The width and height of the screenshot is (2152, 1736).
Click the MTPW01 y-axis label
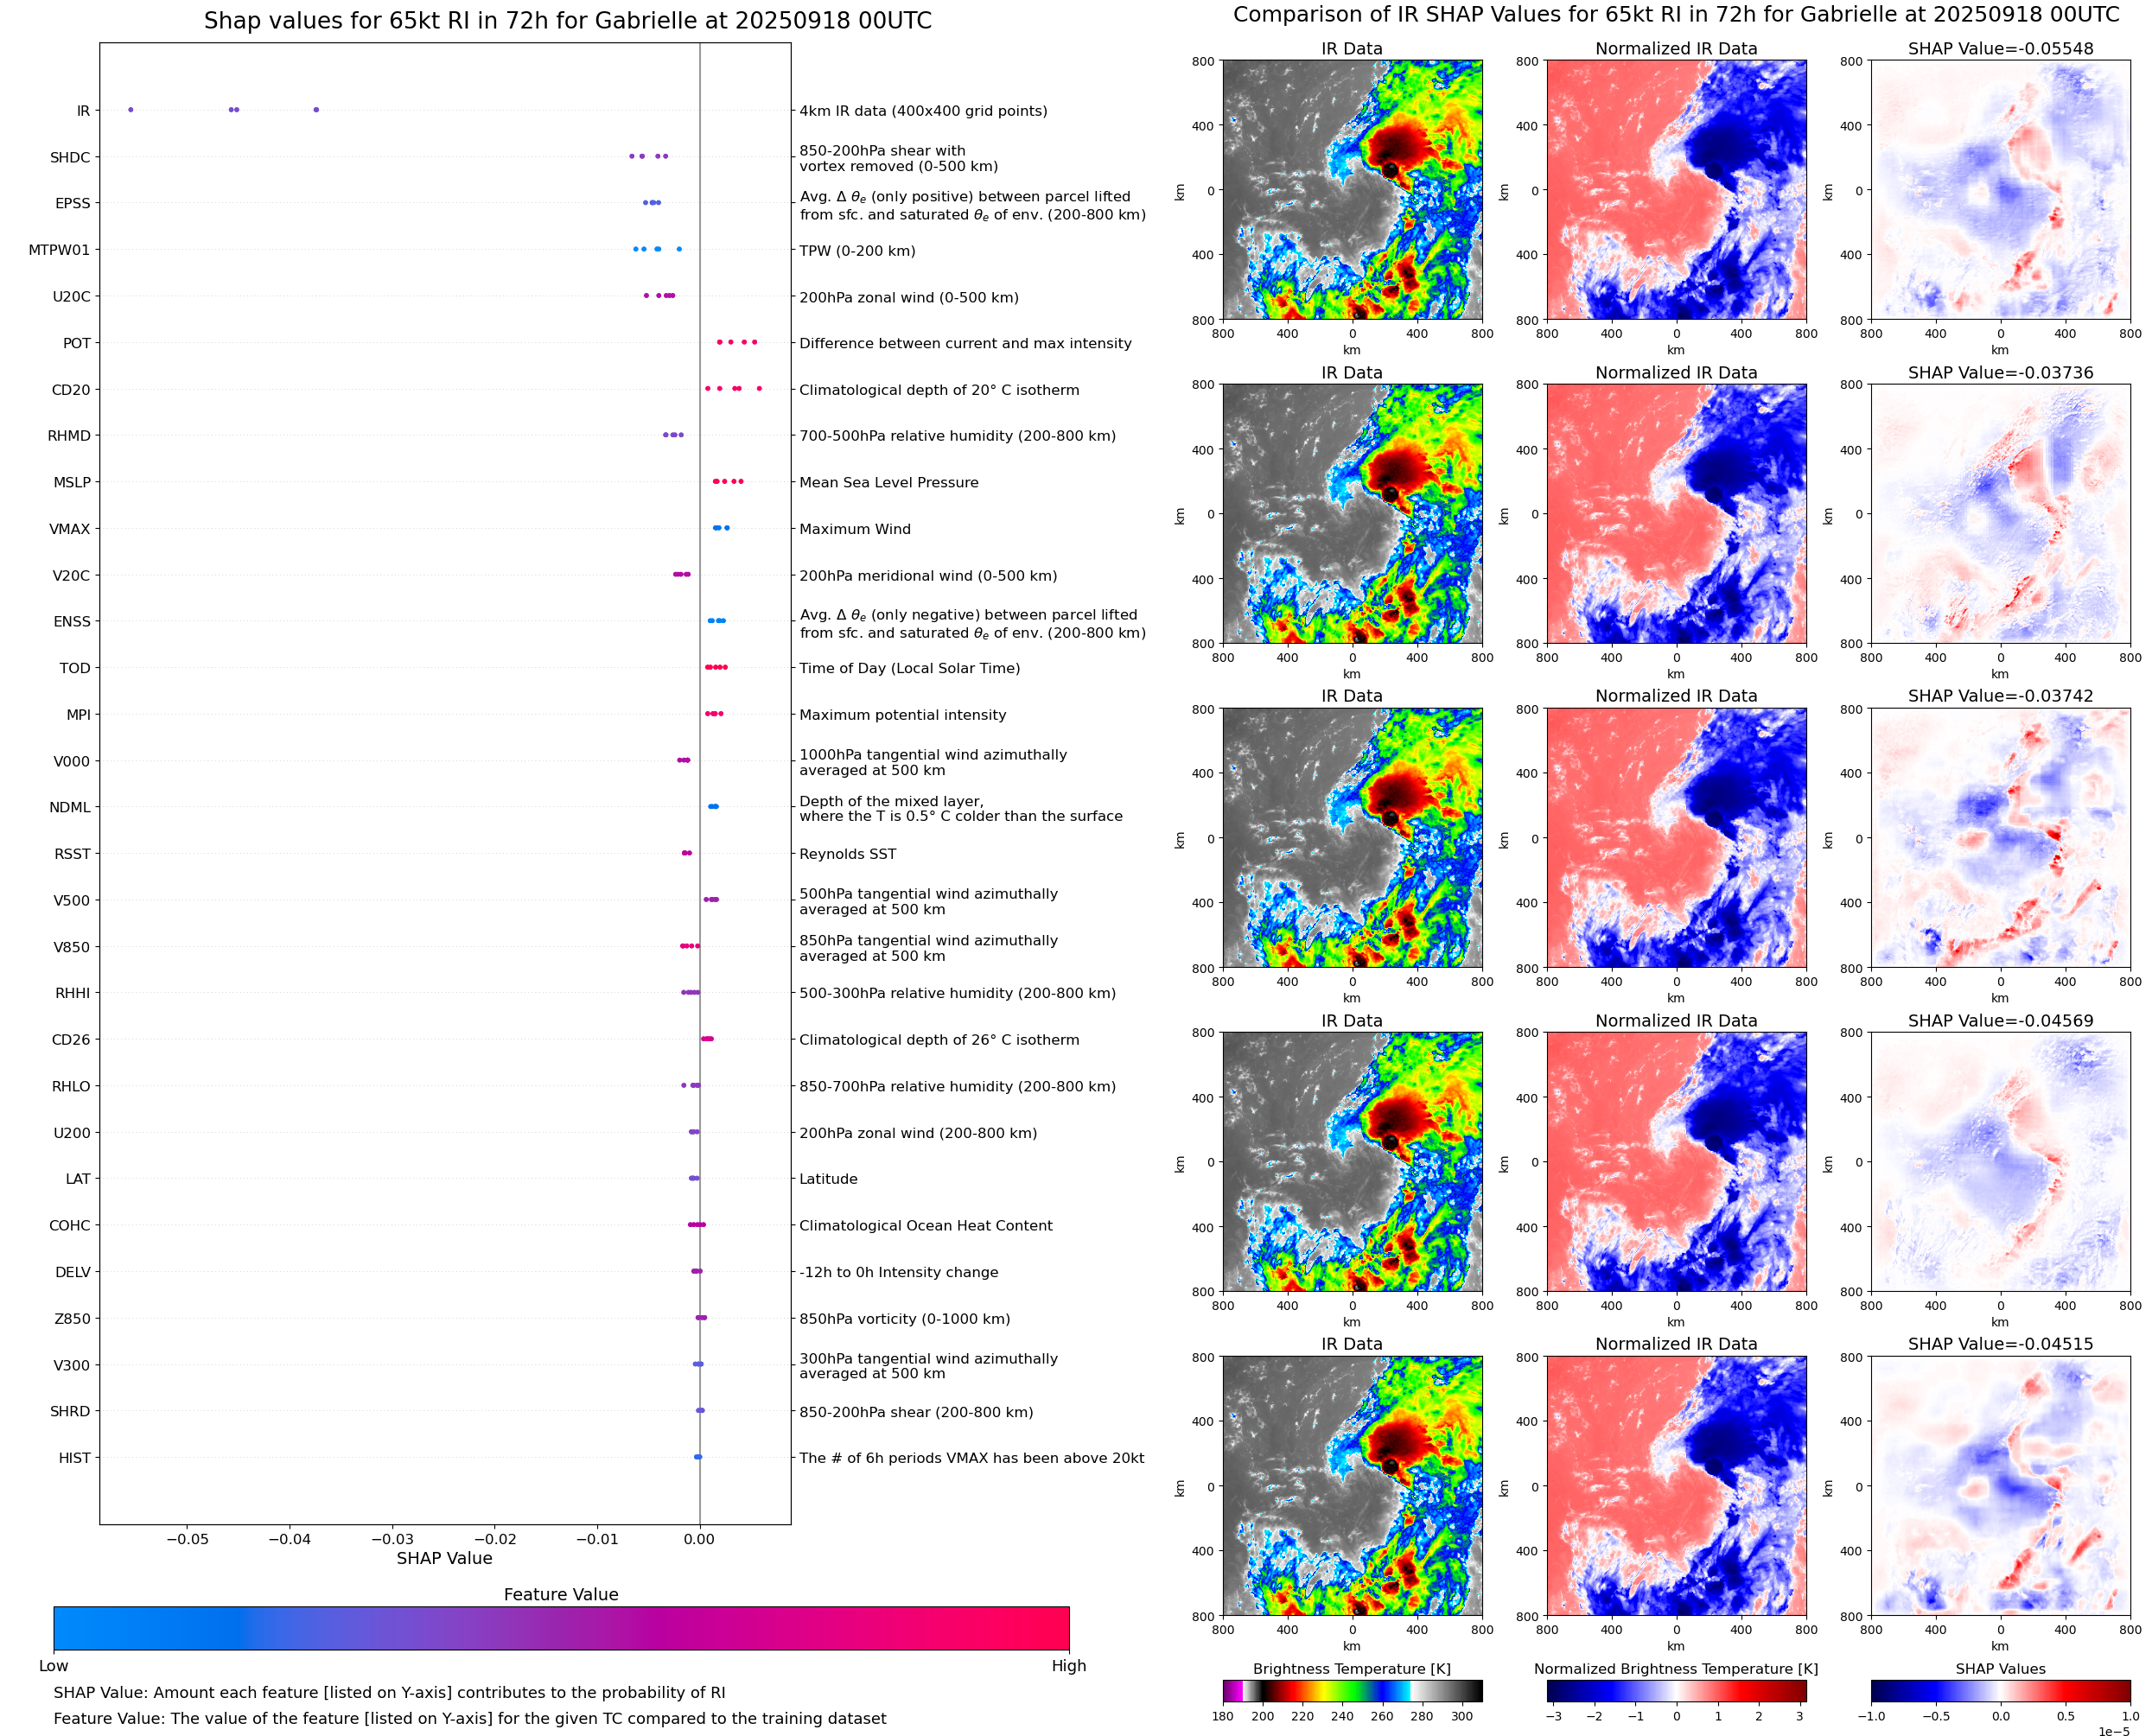59,250
